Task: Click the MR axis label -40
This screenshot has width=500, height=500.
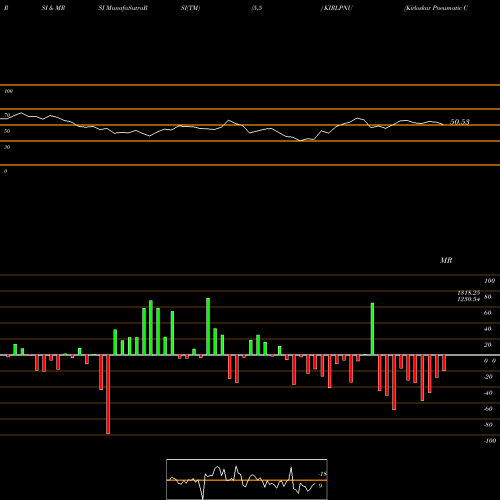Action: (488, 393)
